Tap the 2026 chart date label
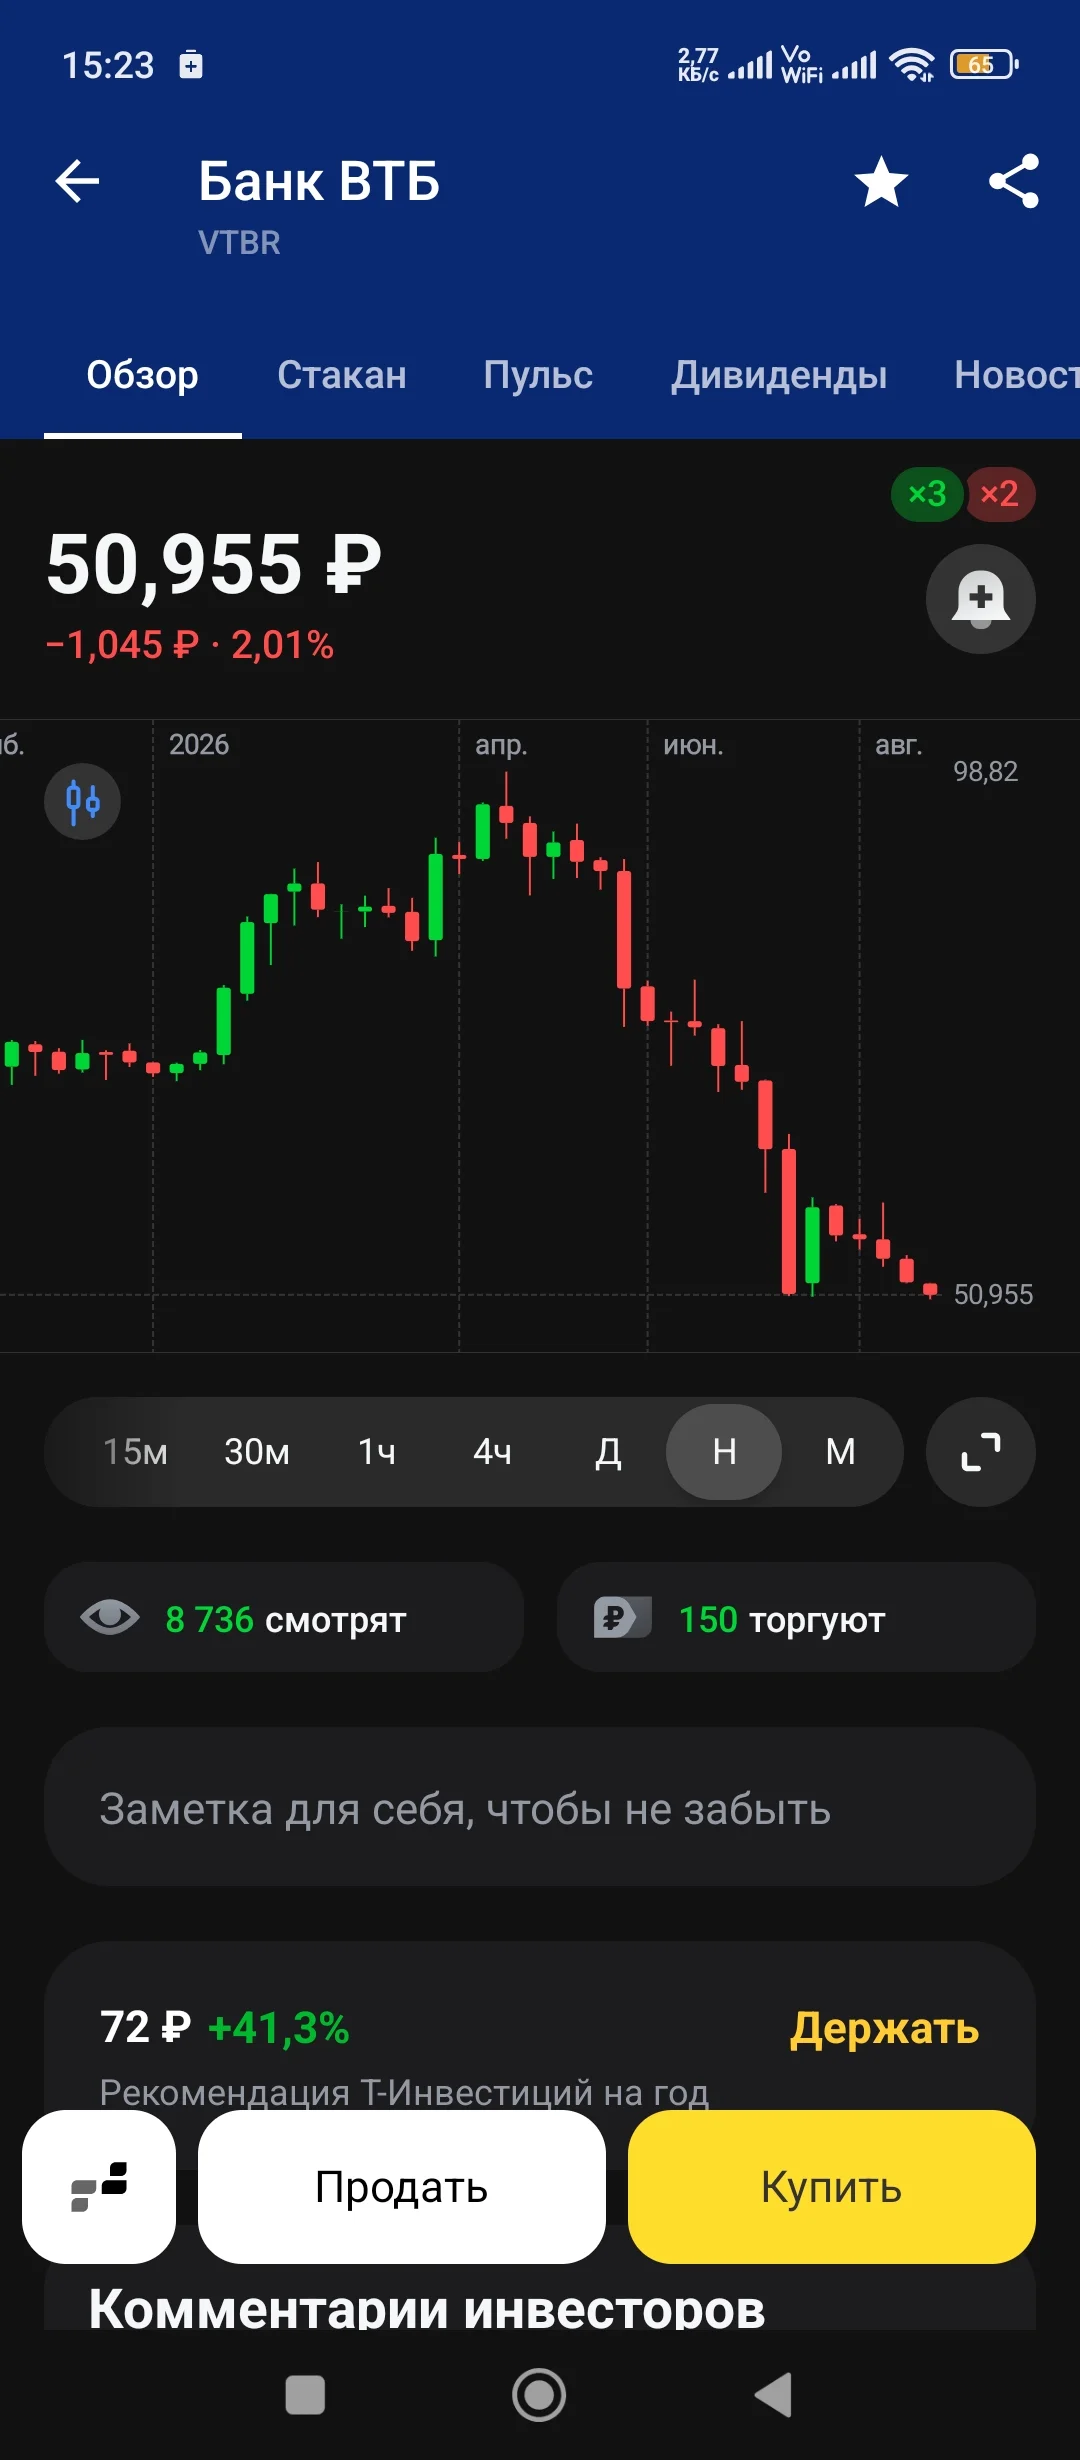The image size is (1080, 2460). point(199,745)
